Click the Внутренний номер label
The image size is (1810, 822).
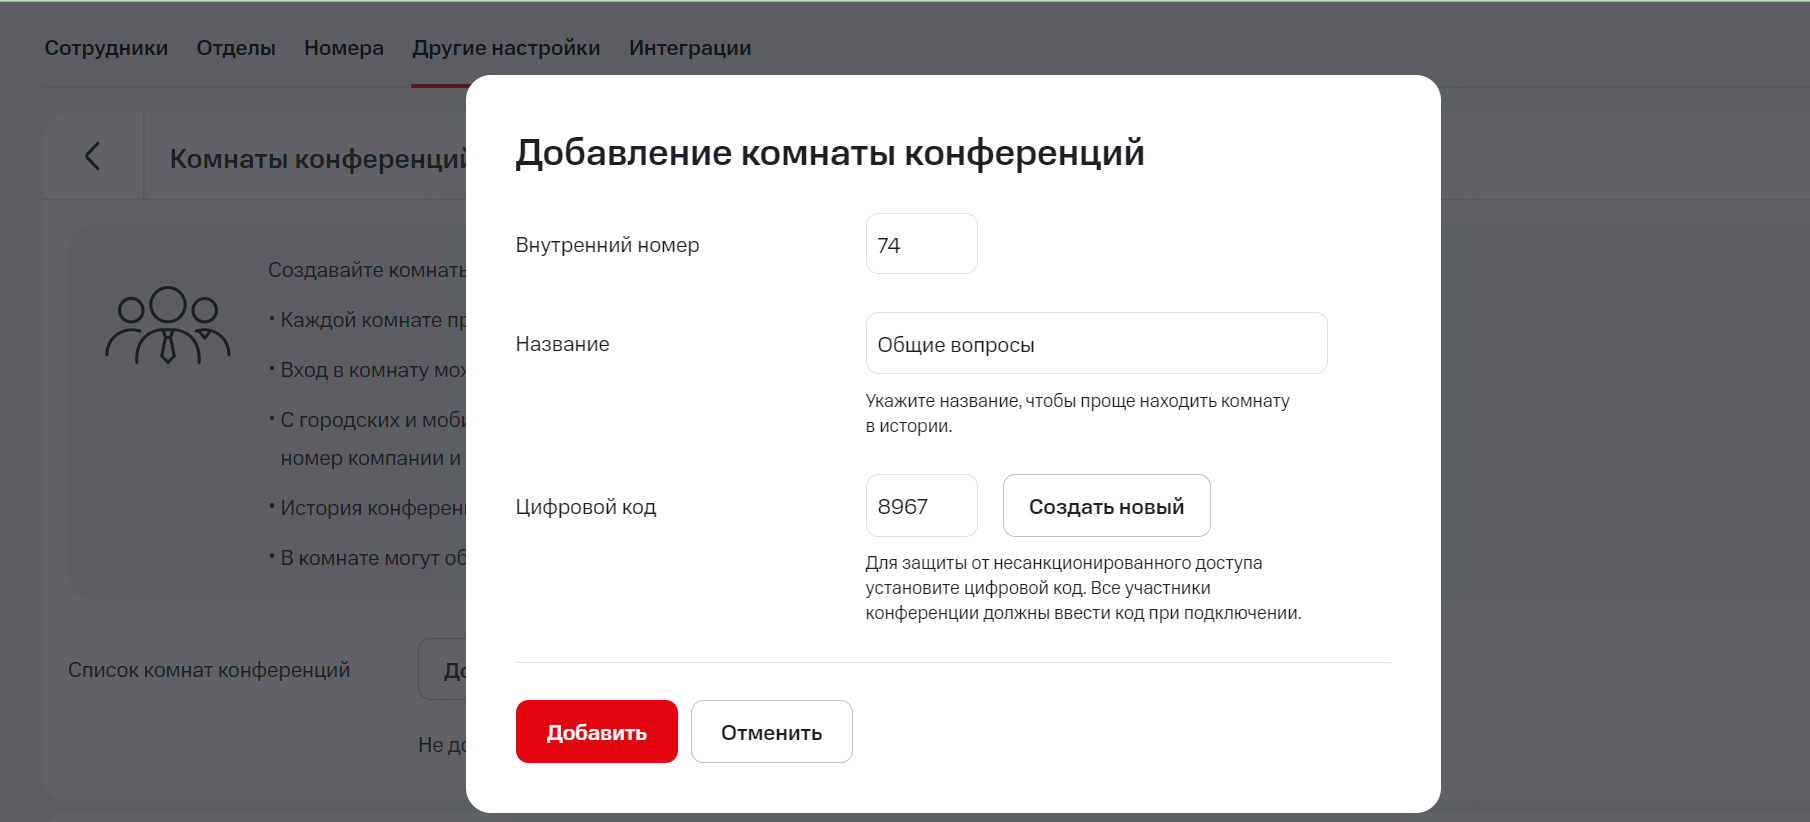[607, 245]
